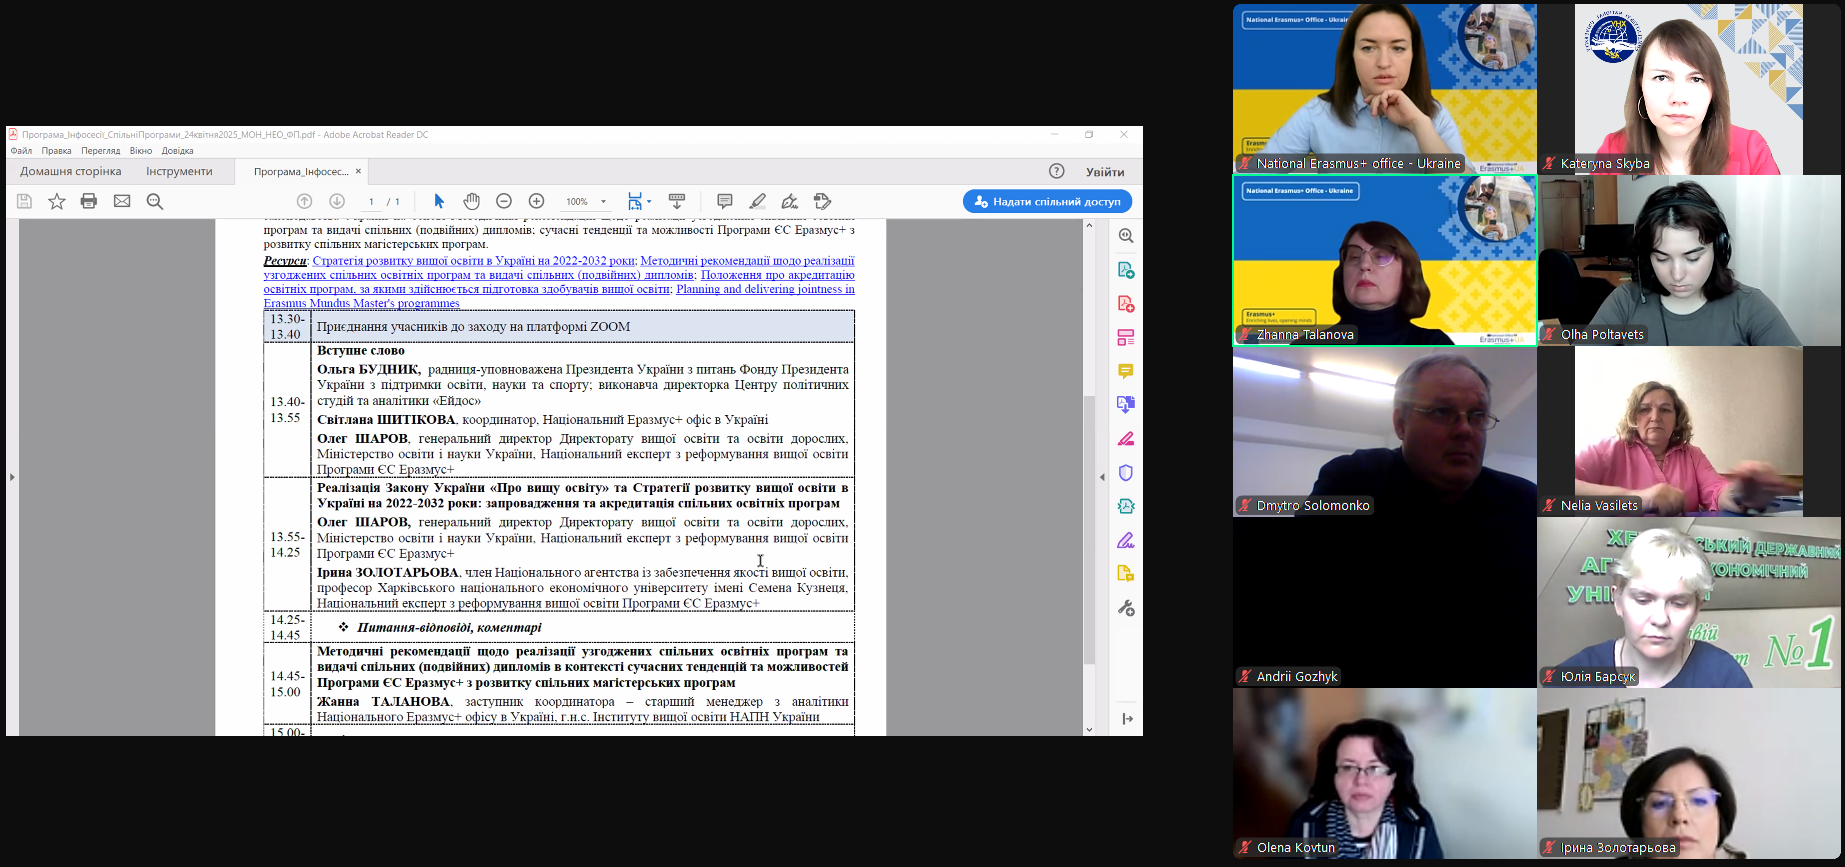
Task: Open the Правка menu
Action: point(56,151)
